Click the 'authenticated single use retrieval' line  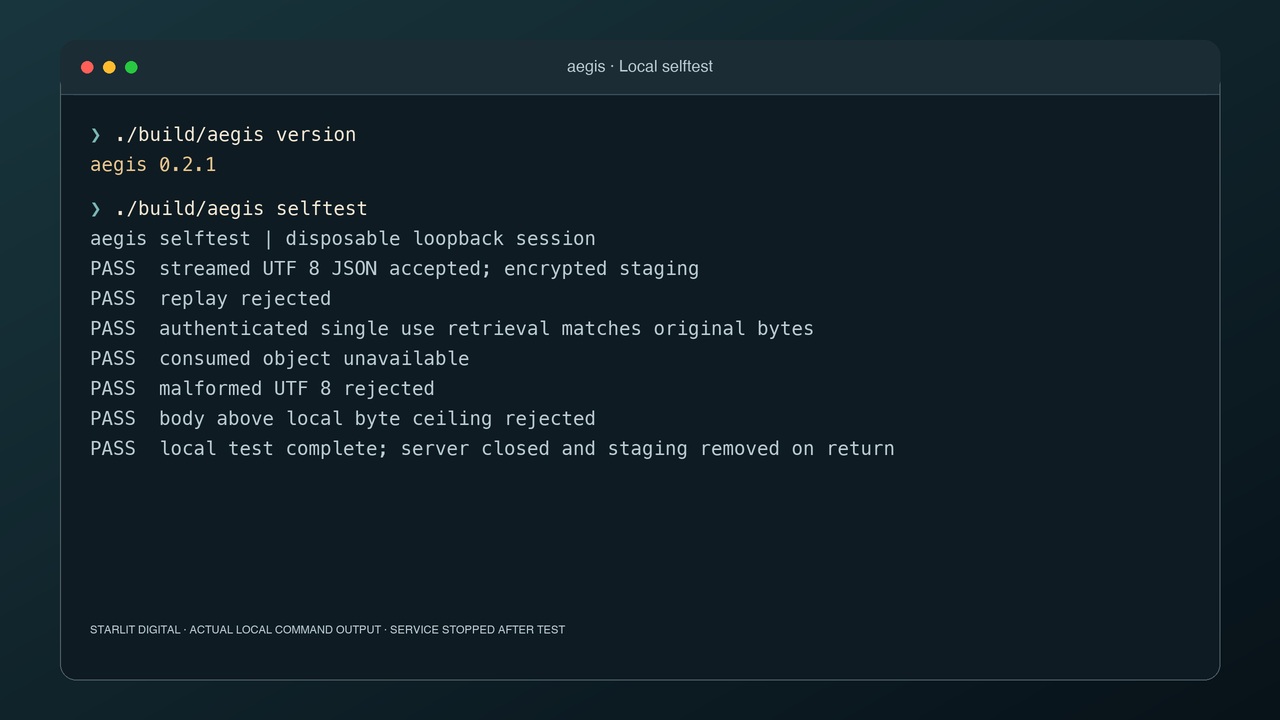click(452, 328)
